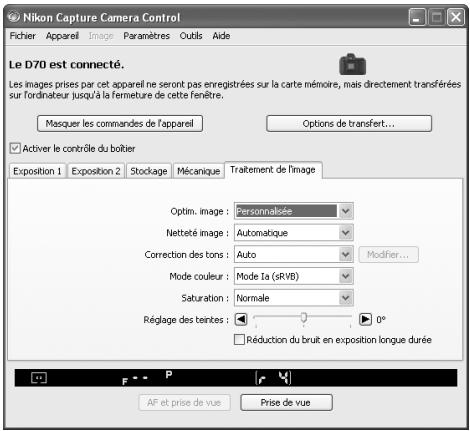Click the F aperture indicator in LCD panel
The width and height of the screenshot is (470, 431).
[135, 380]
